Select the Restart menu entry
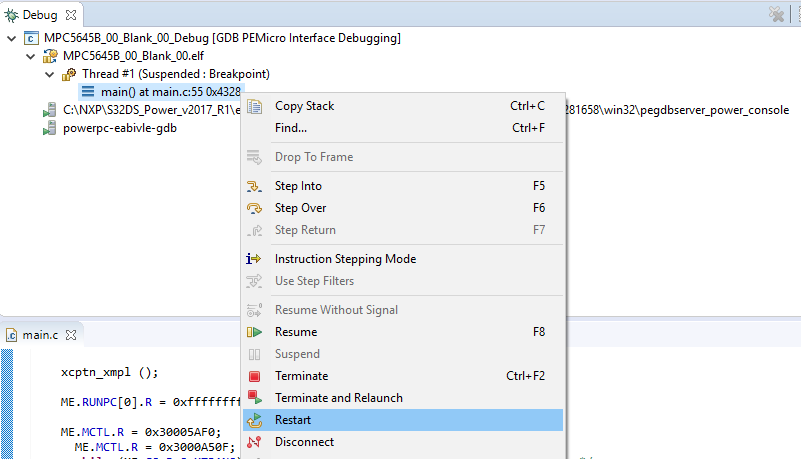This screenshot has width=801, height=459. (293, 420)
